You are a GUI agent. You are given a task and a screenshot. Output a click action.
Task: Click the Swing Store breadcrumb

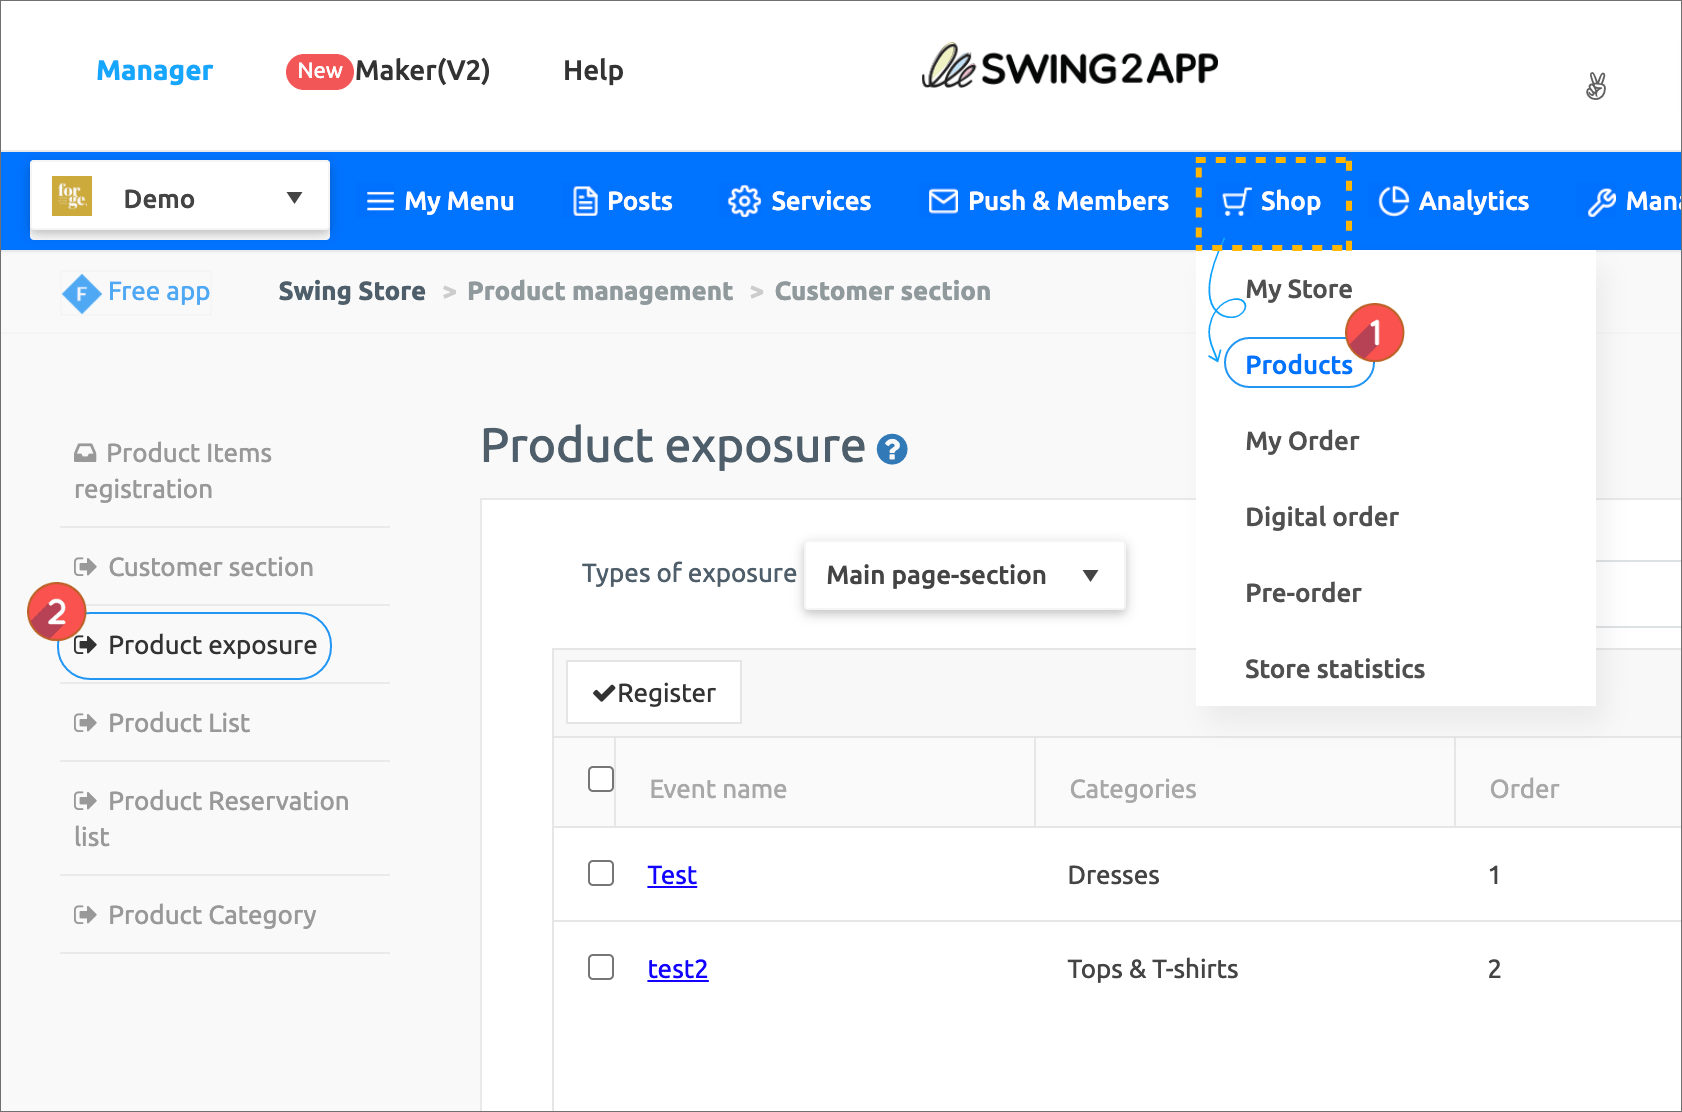click(351, 291)
